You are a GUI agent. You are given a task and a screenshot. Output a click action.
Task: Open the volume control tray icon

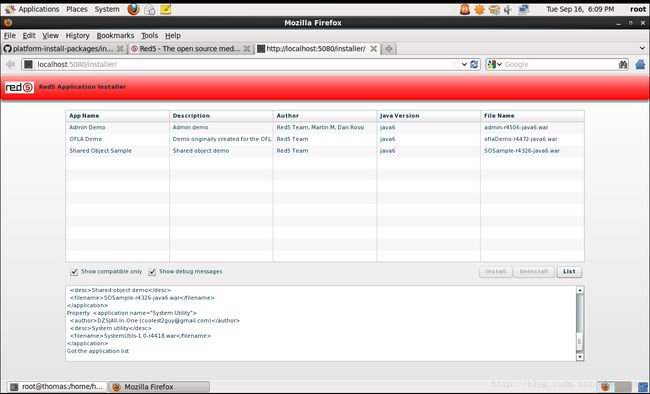pos(508,9)
